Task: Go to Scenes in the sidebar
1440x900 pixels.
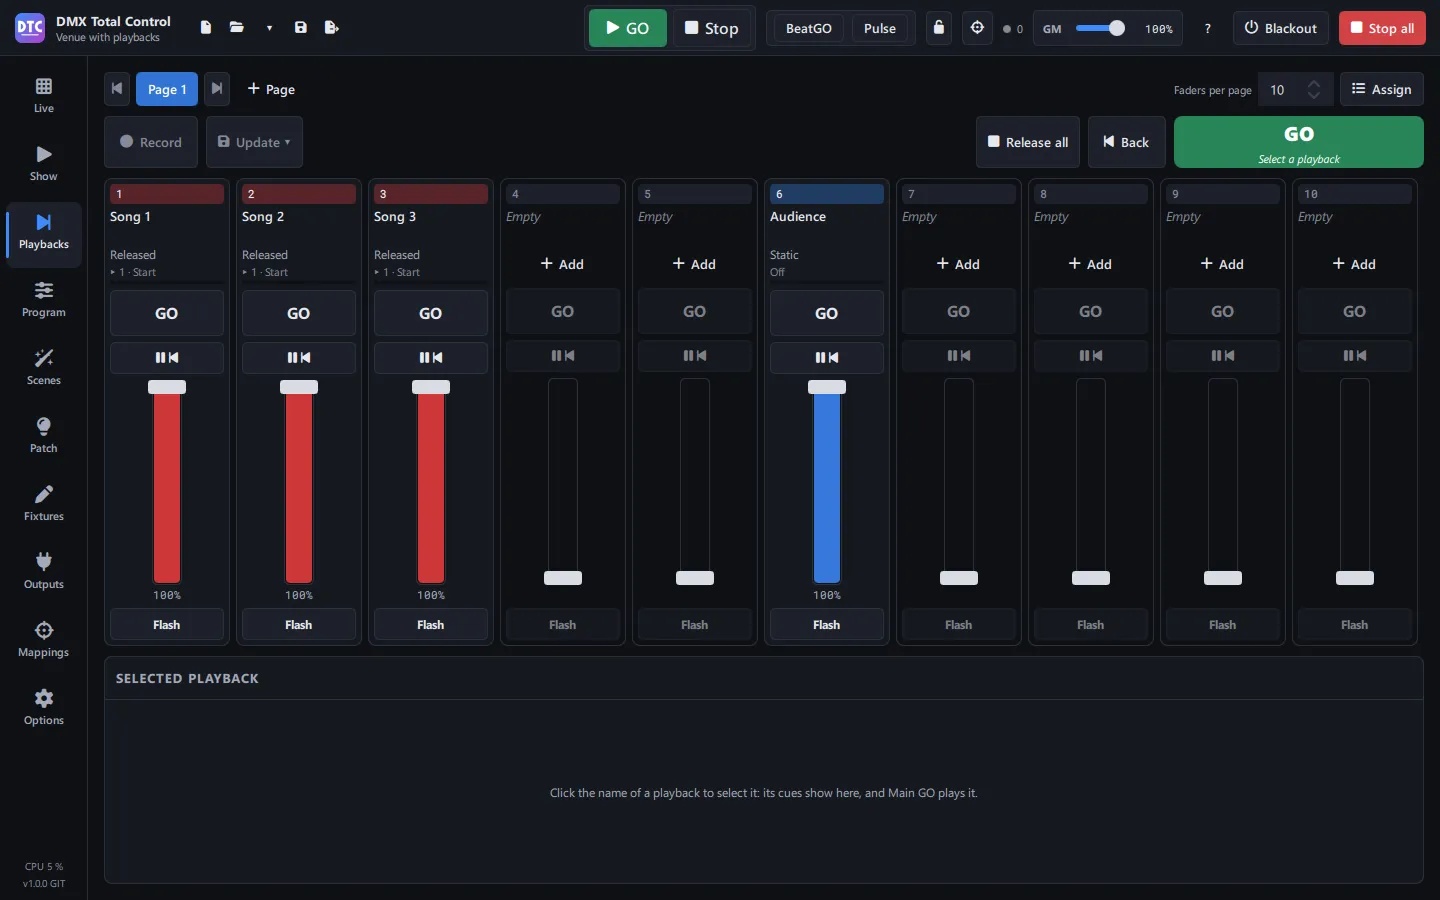Action: click(x=44, y=367)
